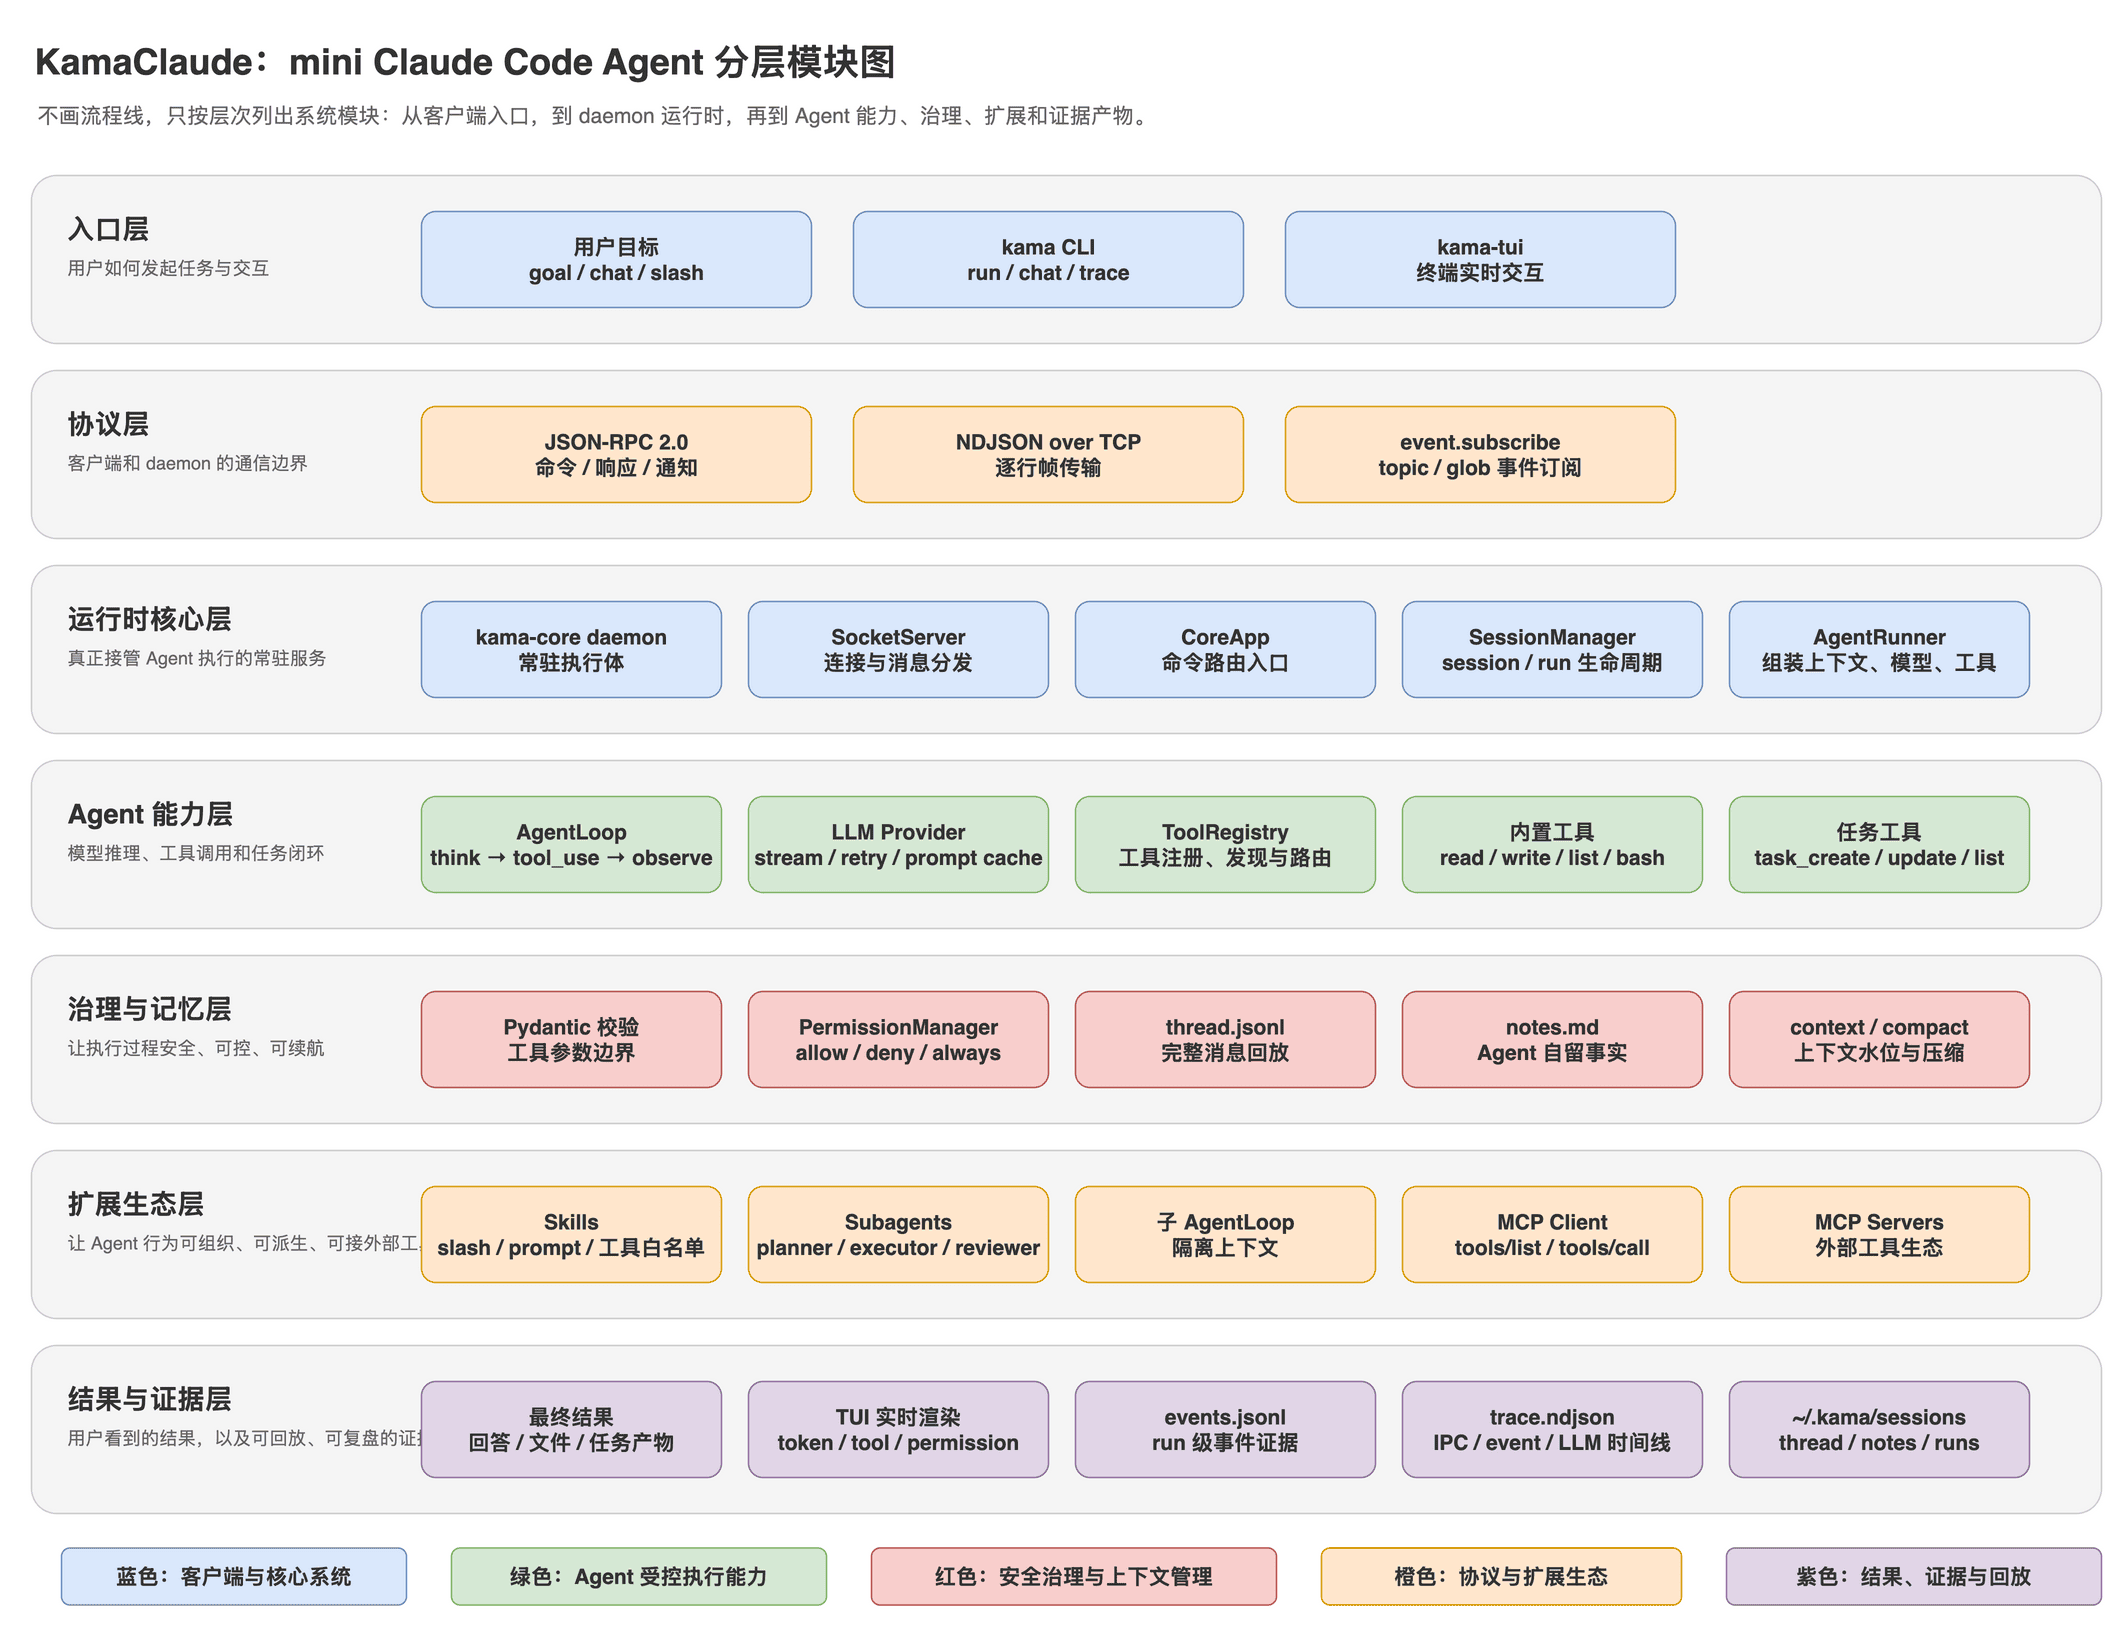Click the caption 真正接管 Agent 执行的常驻服务
This screenshot has height=1628, width=2125.
197,658
